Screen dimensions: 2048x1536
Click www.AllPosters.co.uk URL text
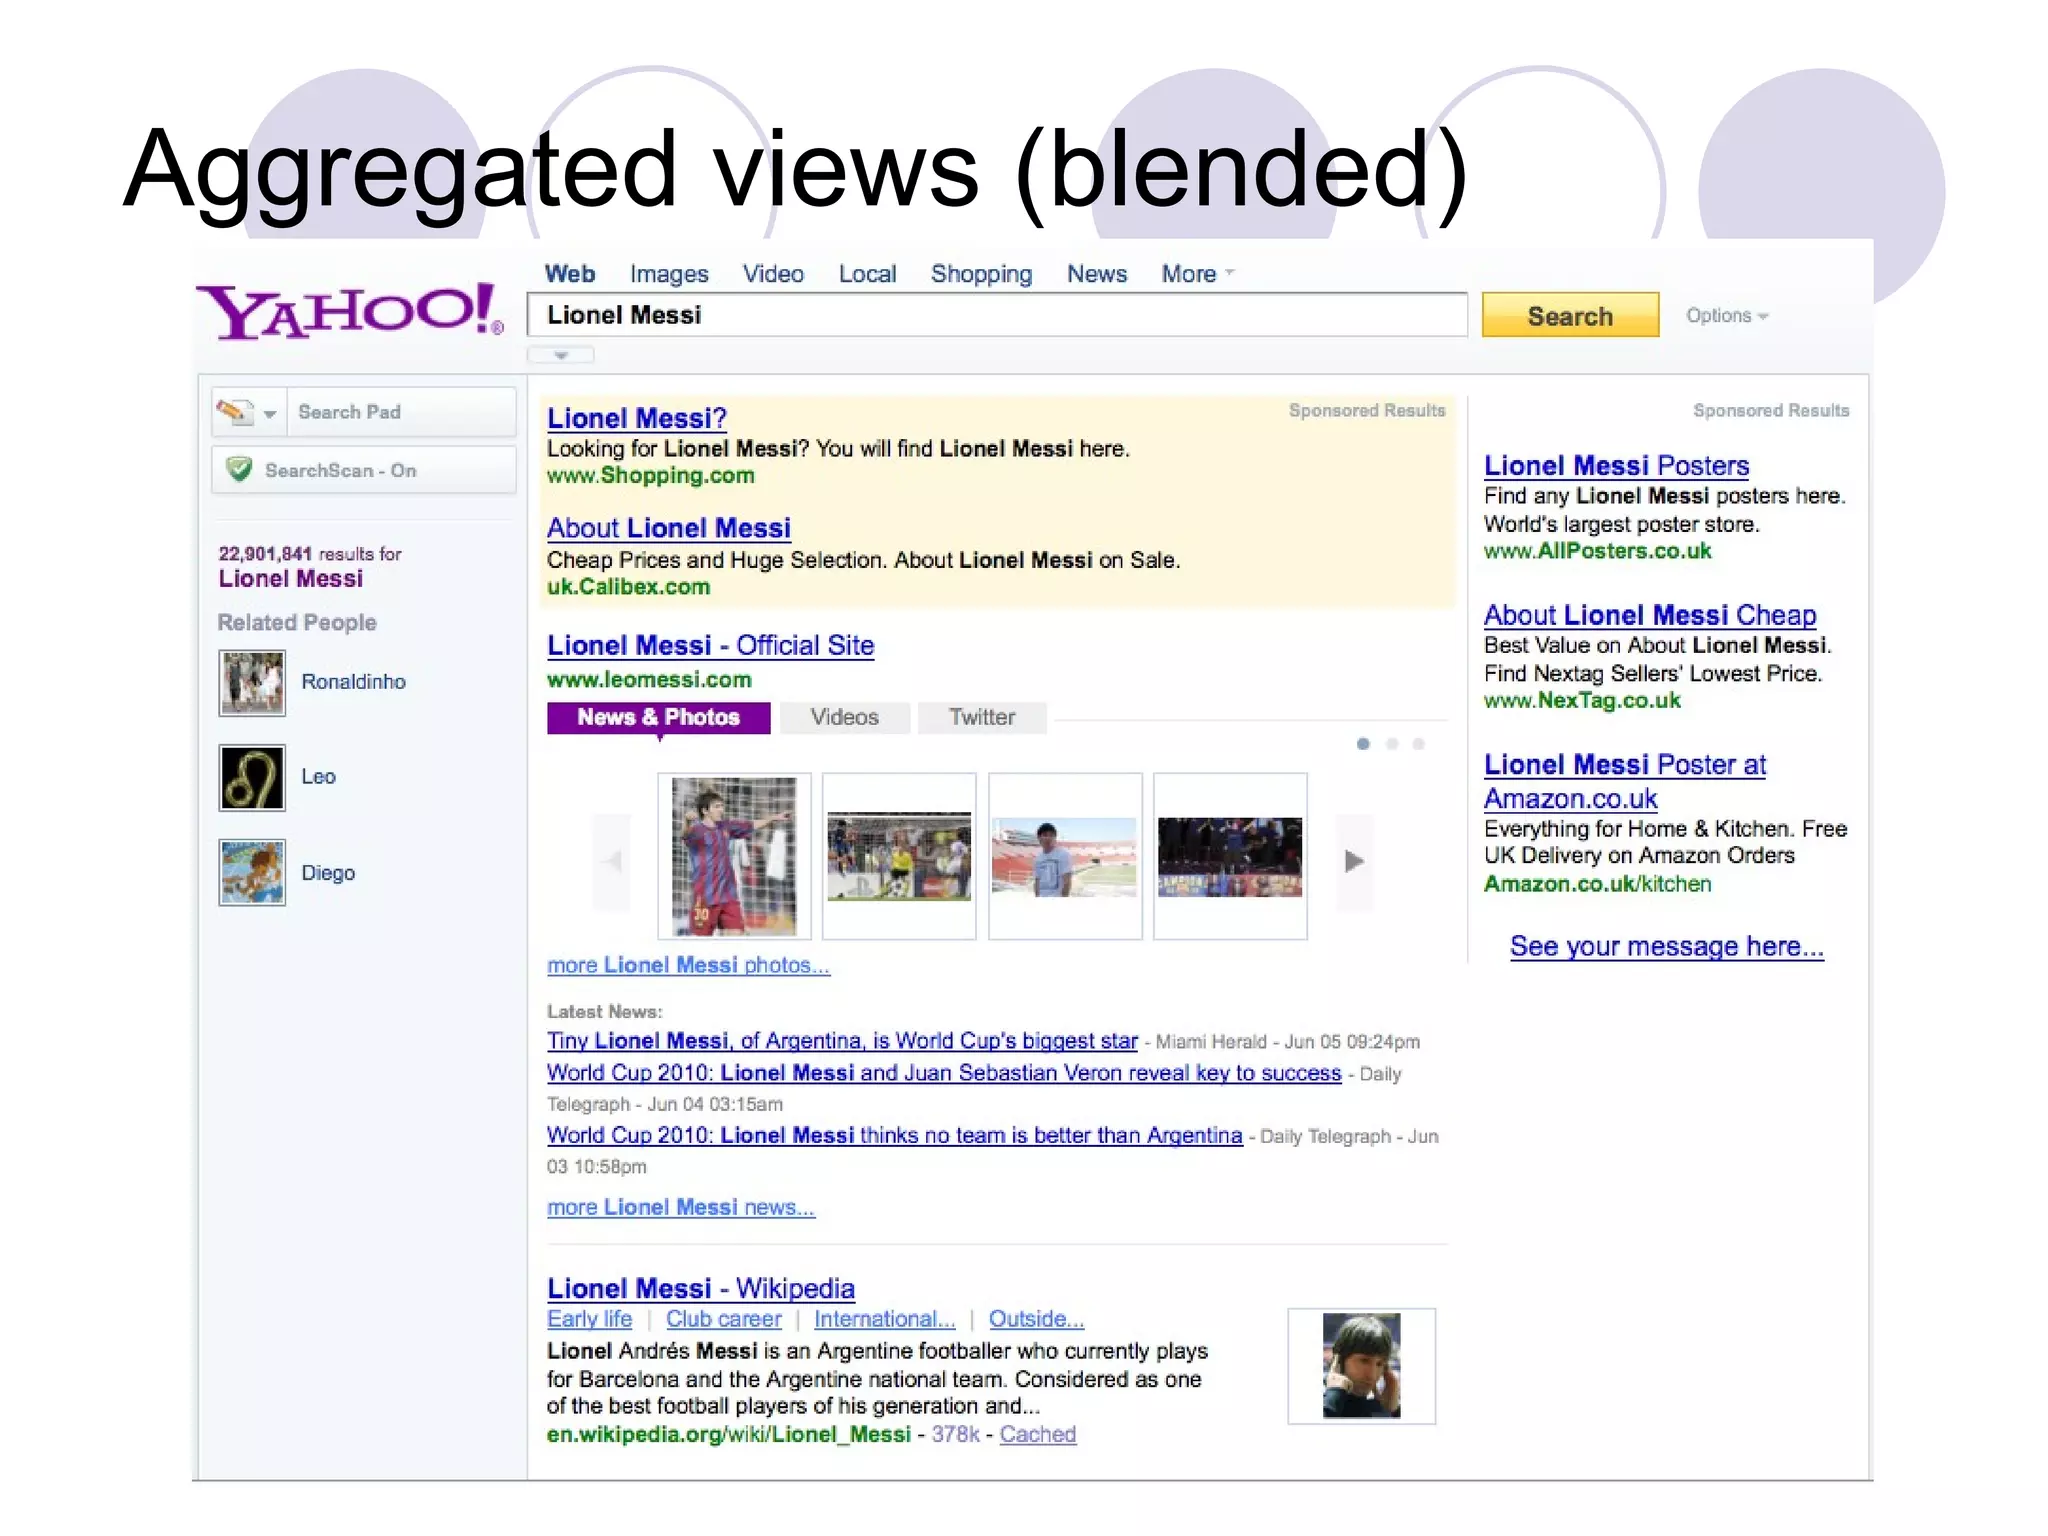tap(1597, 551)
